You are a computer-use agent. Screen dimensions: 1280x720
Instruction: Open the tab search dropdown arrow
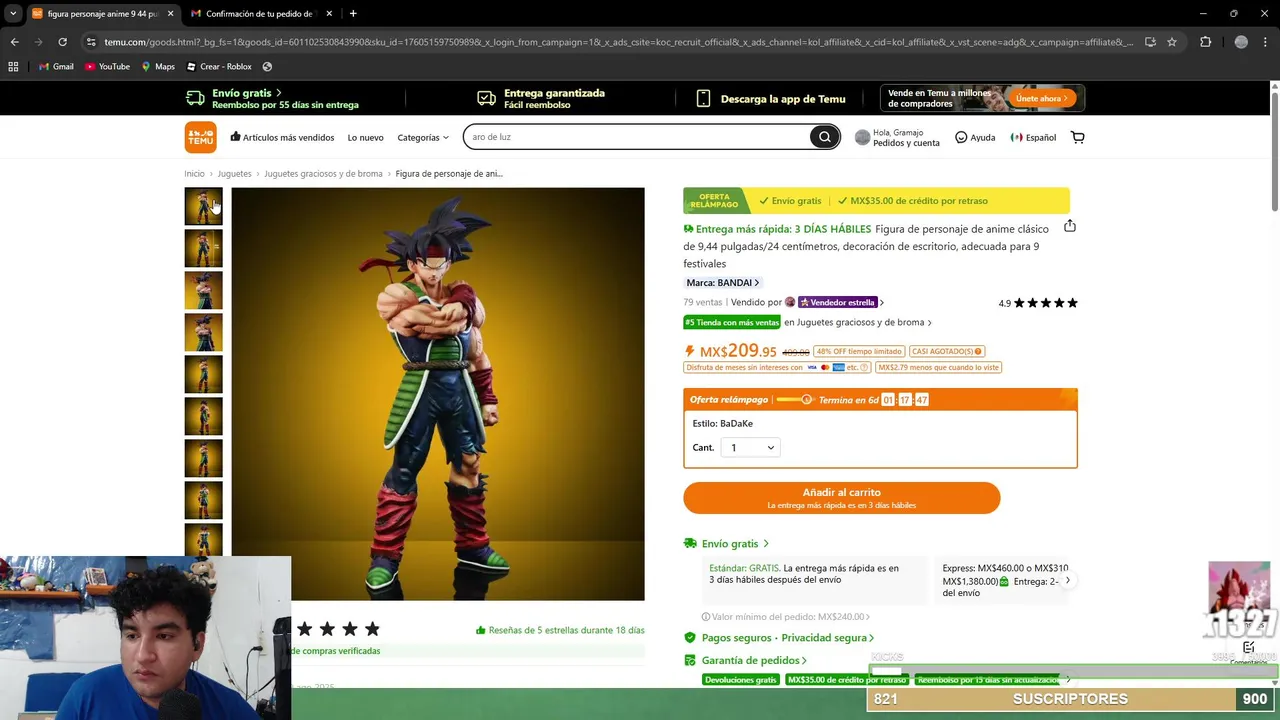coord(13,14)
